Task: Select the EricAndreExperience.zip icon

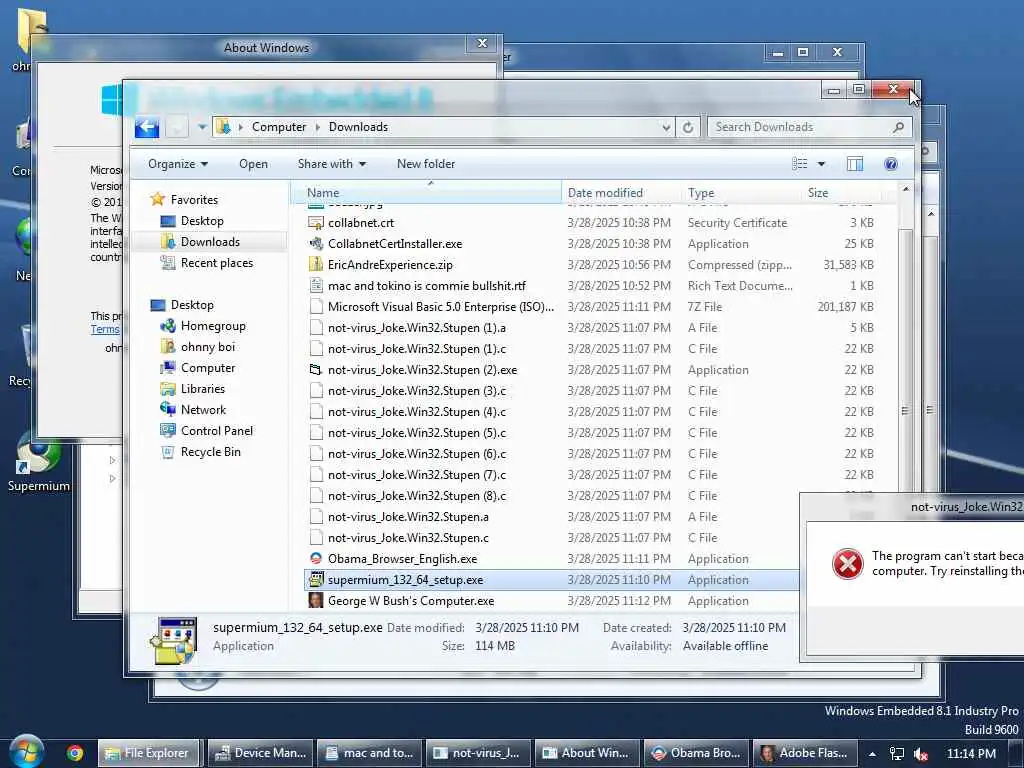Action: pos(316,264)
